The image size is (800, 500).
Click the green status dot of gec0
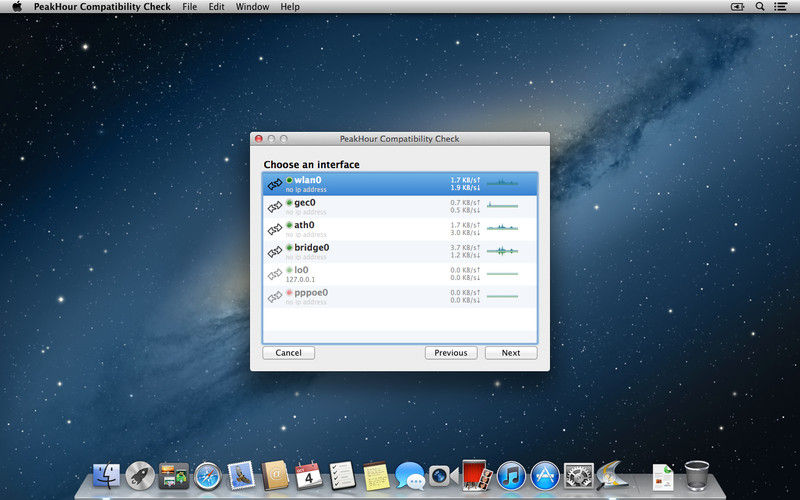(289, 203)
